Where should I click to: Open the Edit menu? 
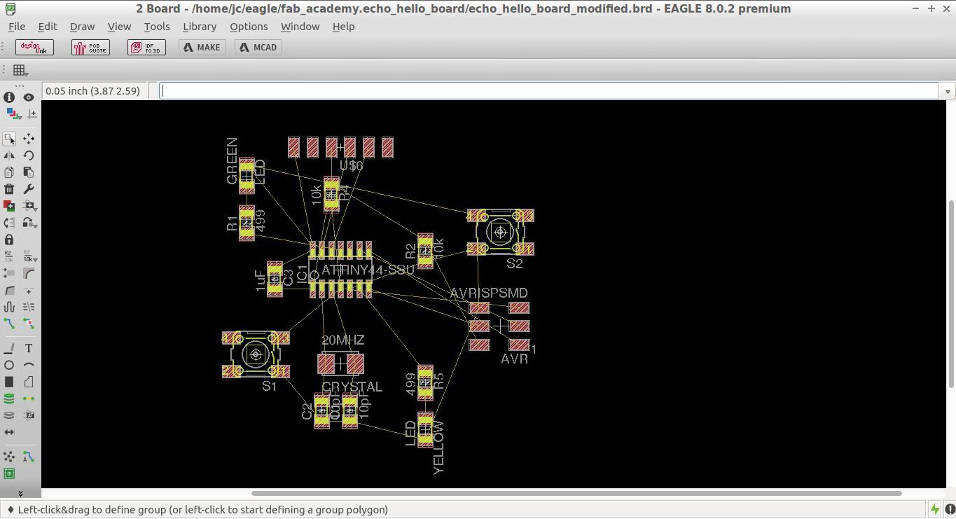coord(47,27)
